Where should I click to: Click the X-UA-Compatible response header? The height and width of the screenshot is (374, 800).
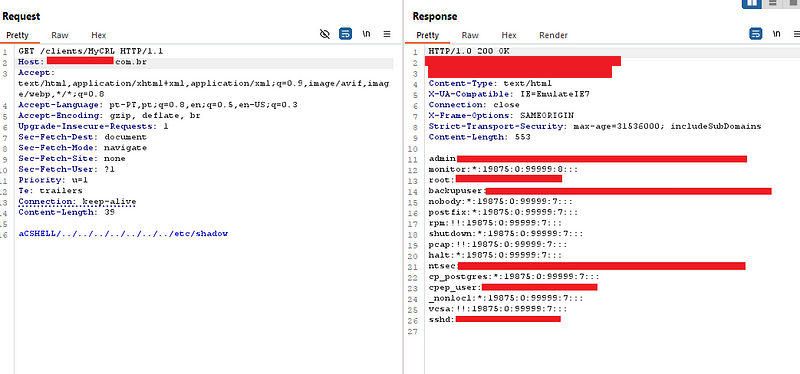coord(509,94)
